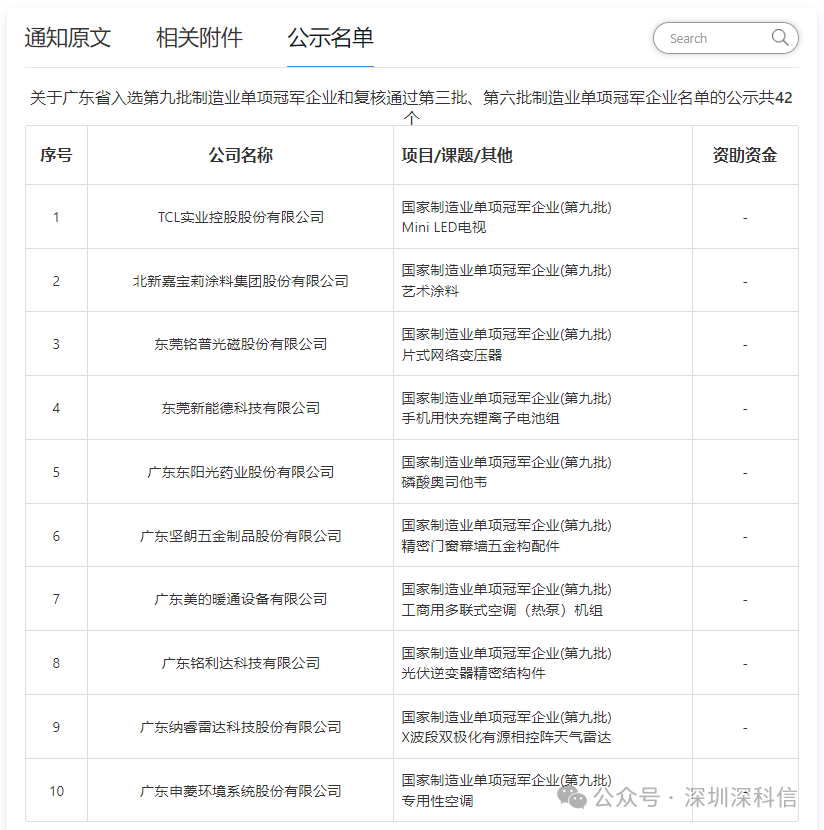
Task: Select 广东铭利达科技有限公司 cell
Action: tap(240, 663)
